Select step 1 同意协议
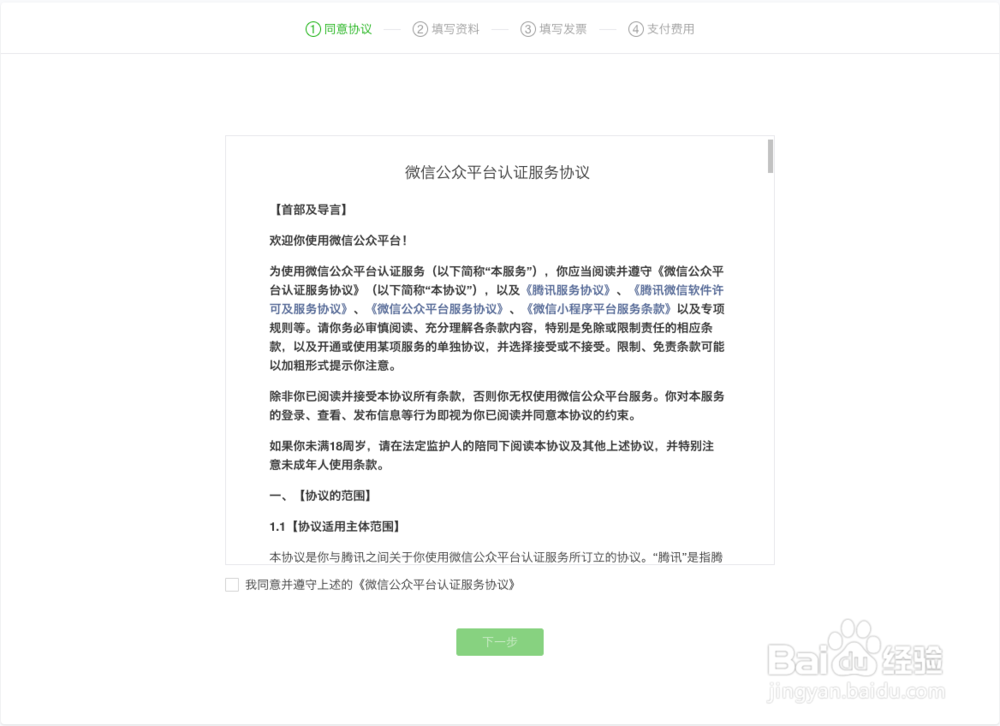Viewport: 1000px width, 726px height. point(339,29)
